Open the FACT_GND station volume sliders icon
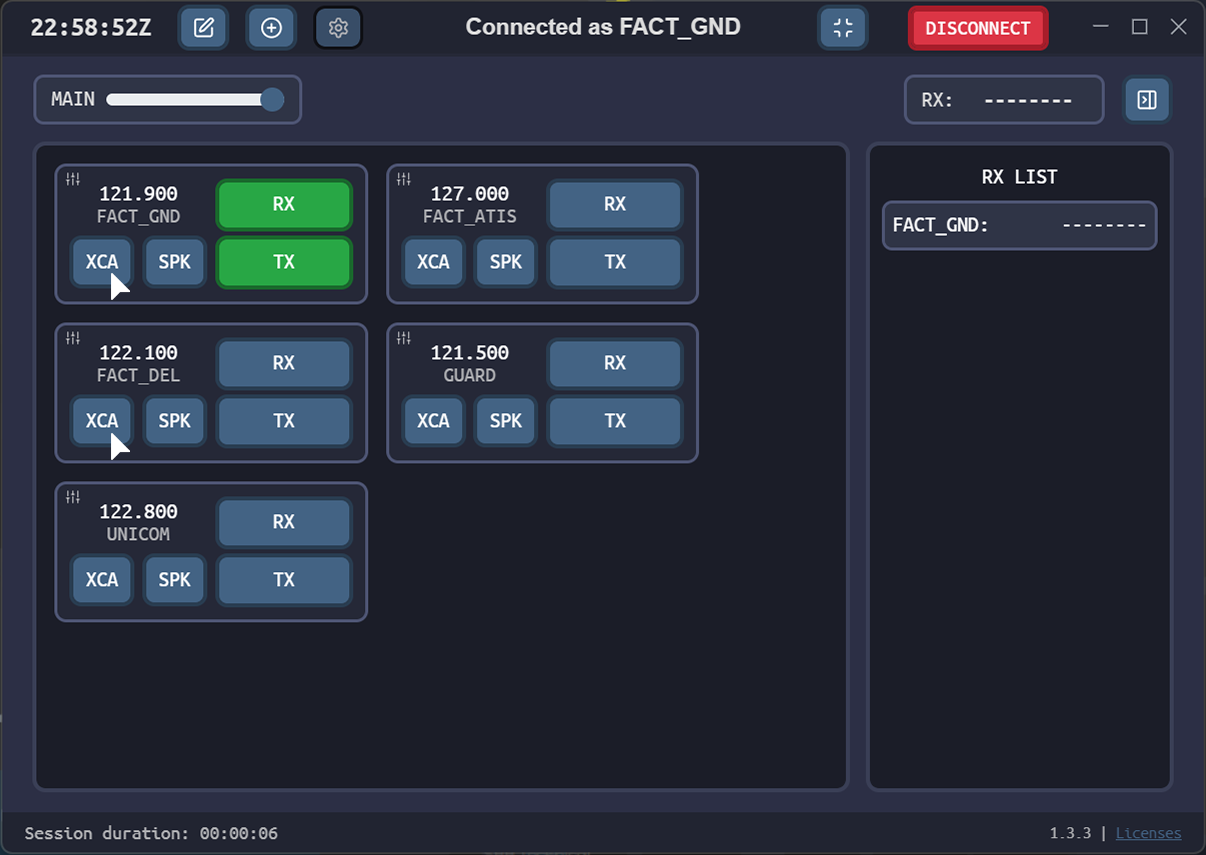 coord(73,179)
